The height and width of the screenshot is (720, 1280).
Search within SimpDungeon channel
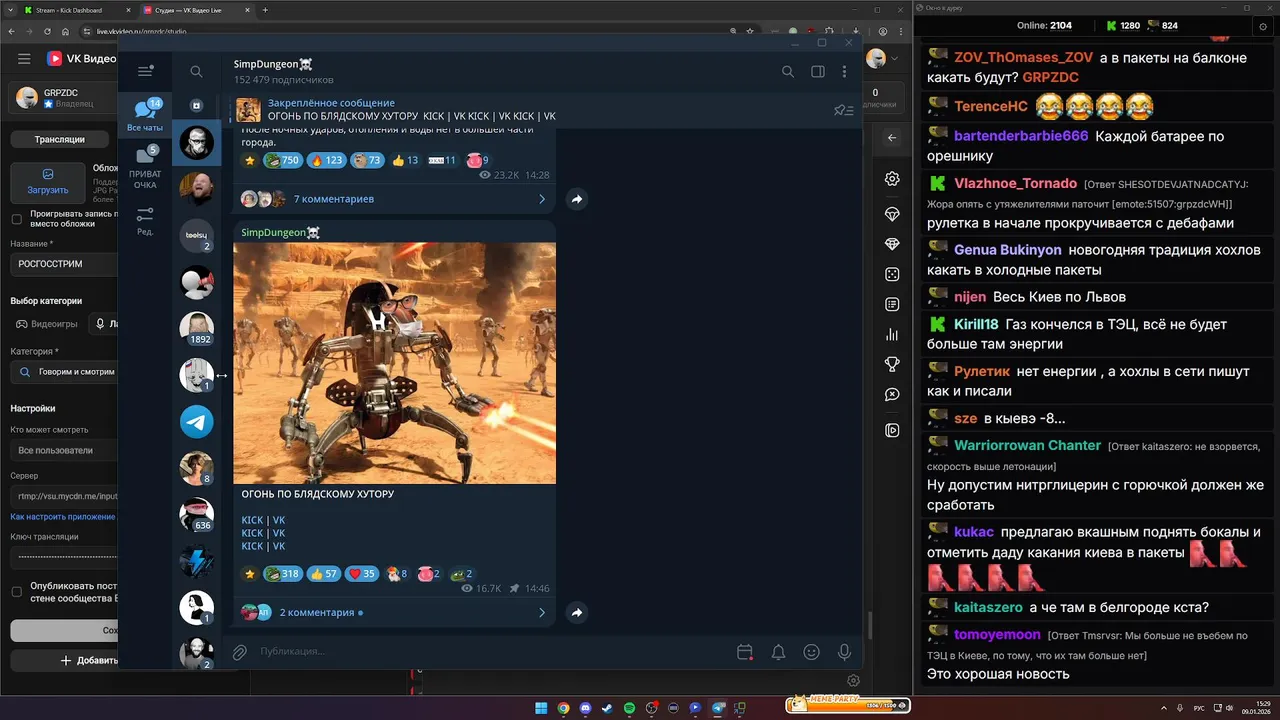tap(788, 72)
